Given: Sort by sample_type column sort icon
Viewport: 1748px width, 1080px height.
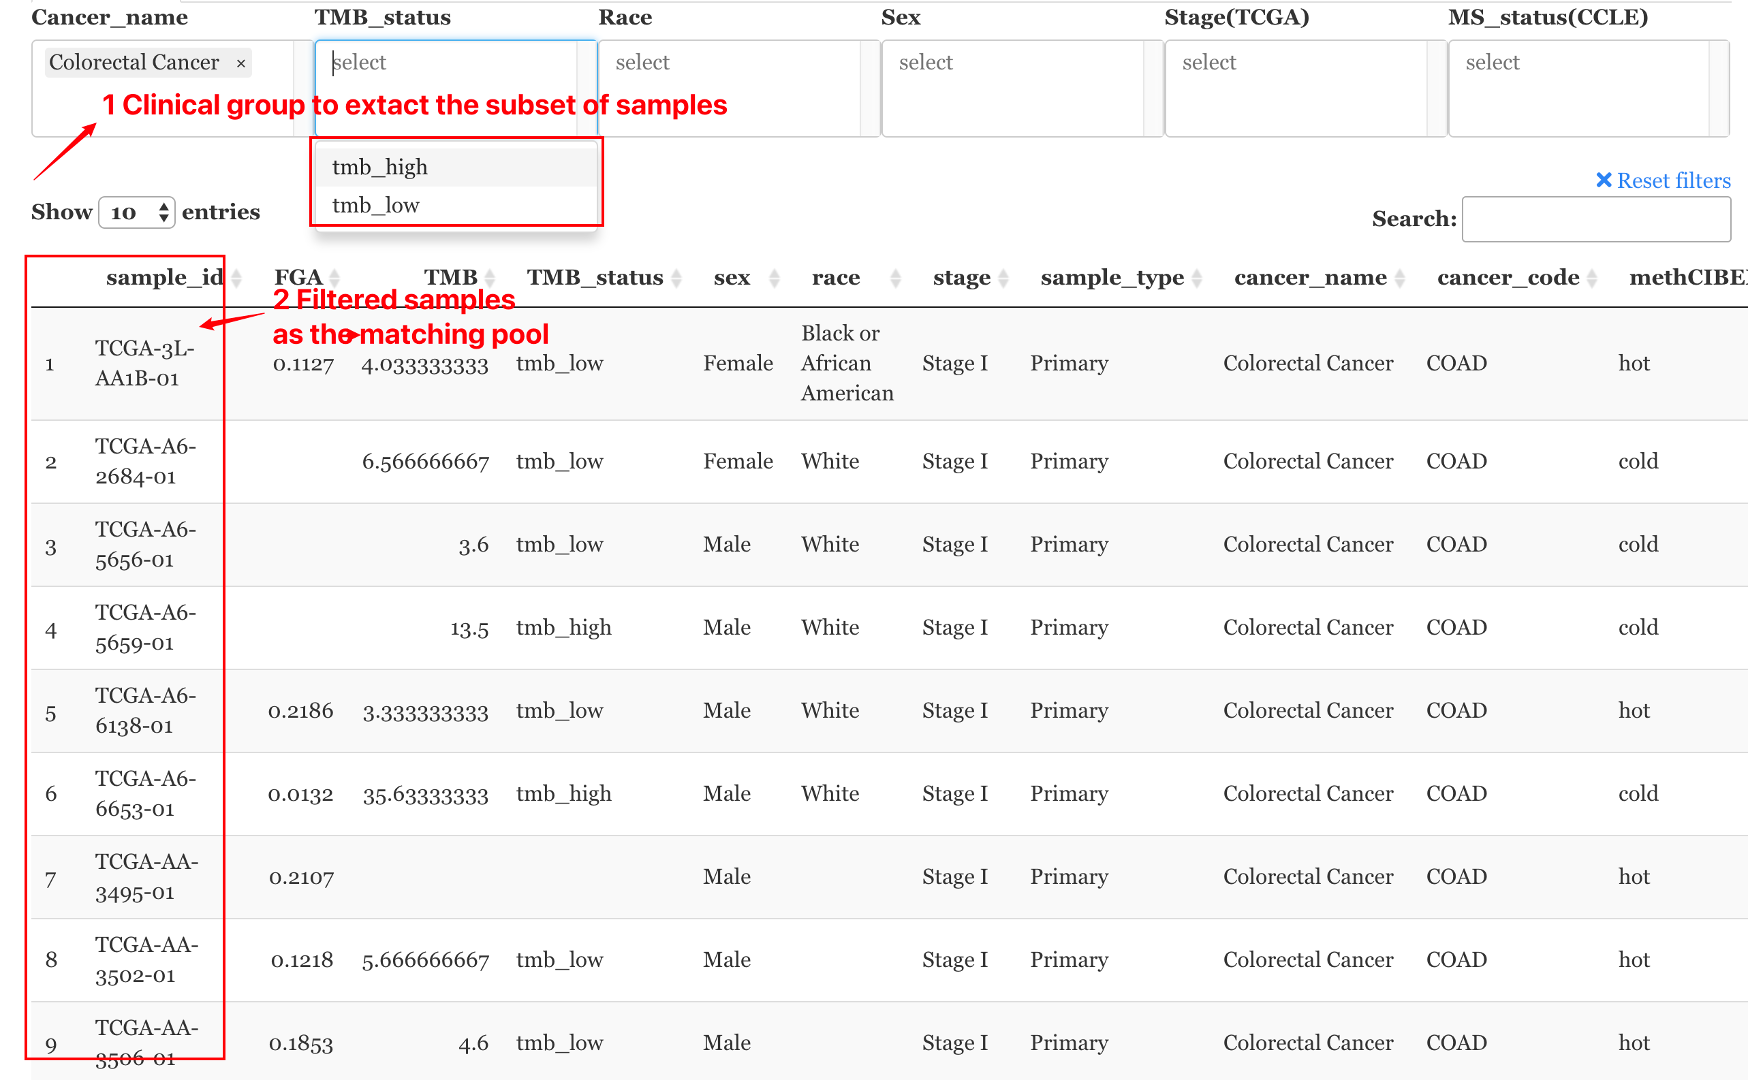Looking at the screenshot, I should (1197, 278).
